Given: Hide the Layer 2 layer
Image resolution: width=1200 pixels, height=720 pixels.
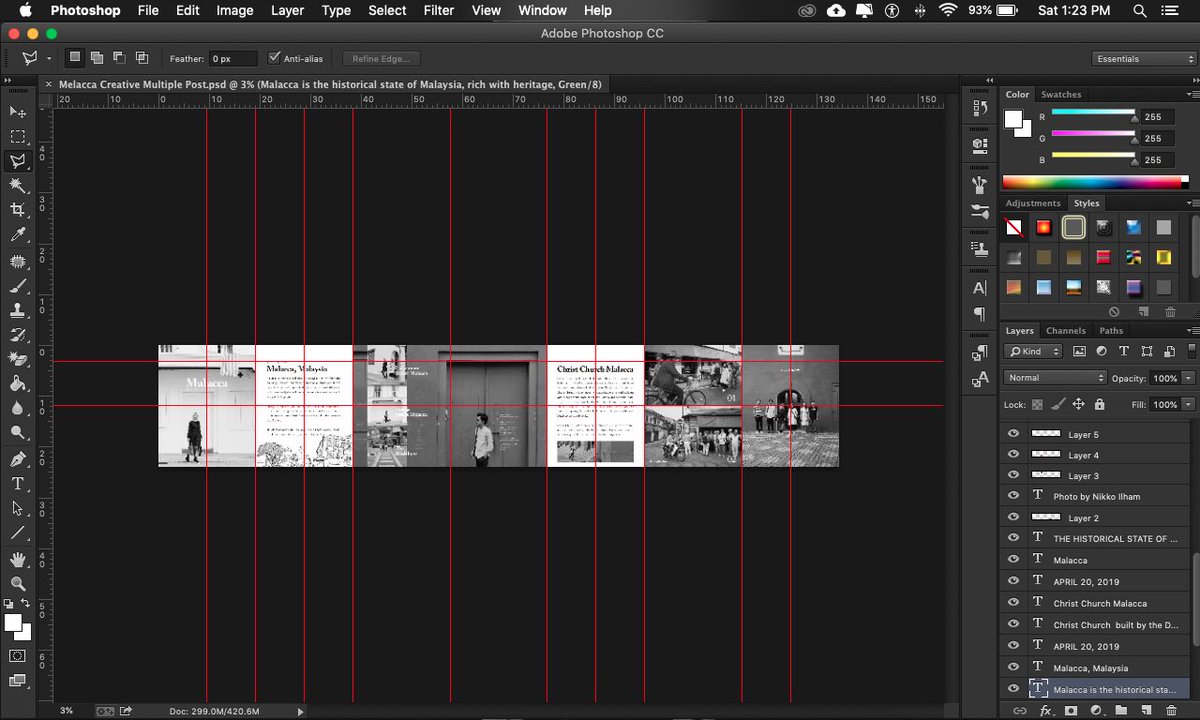Looking at the screenshot, I should (x=1014, y=517).
